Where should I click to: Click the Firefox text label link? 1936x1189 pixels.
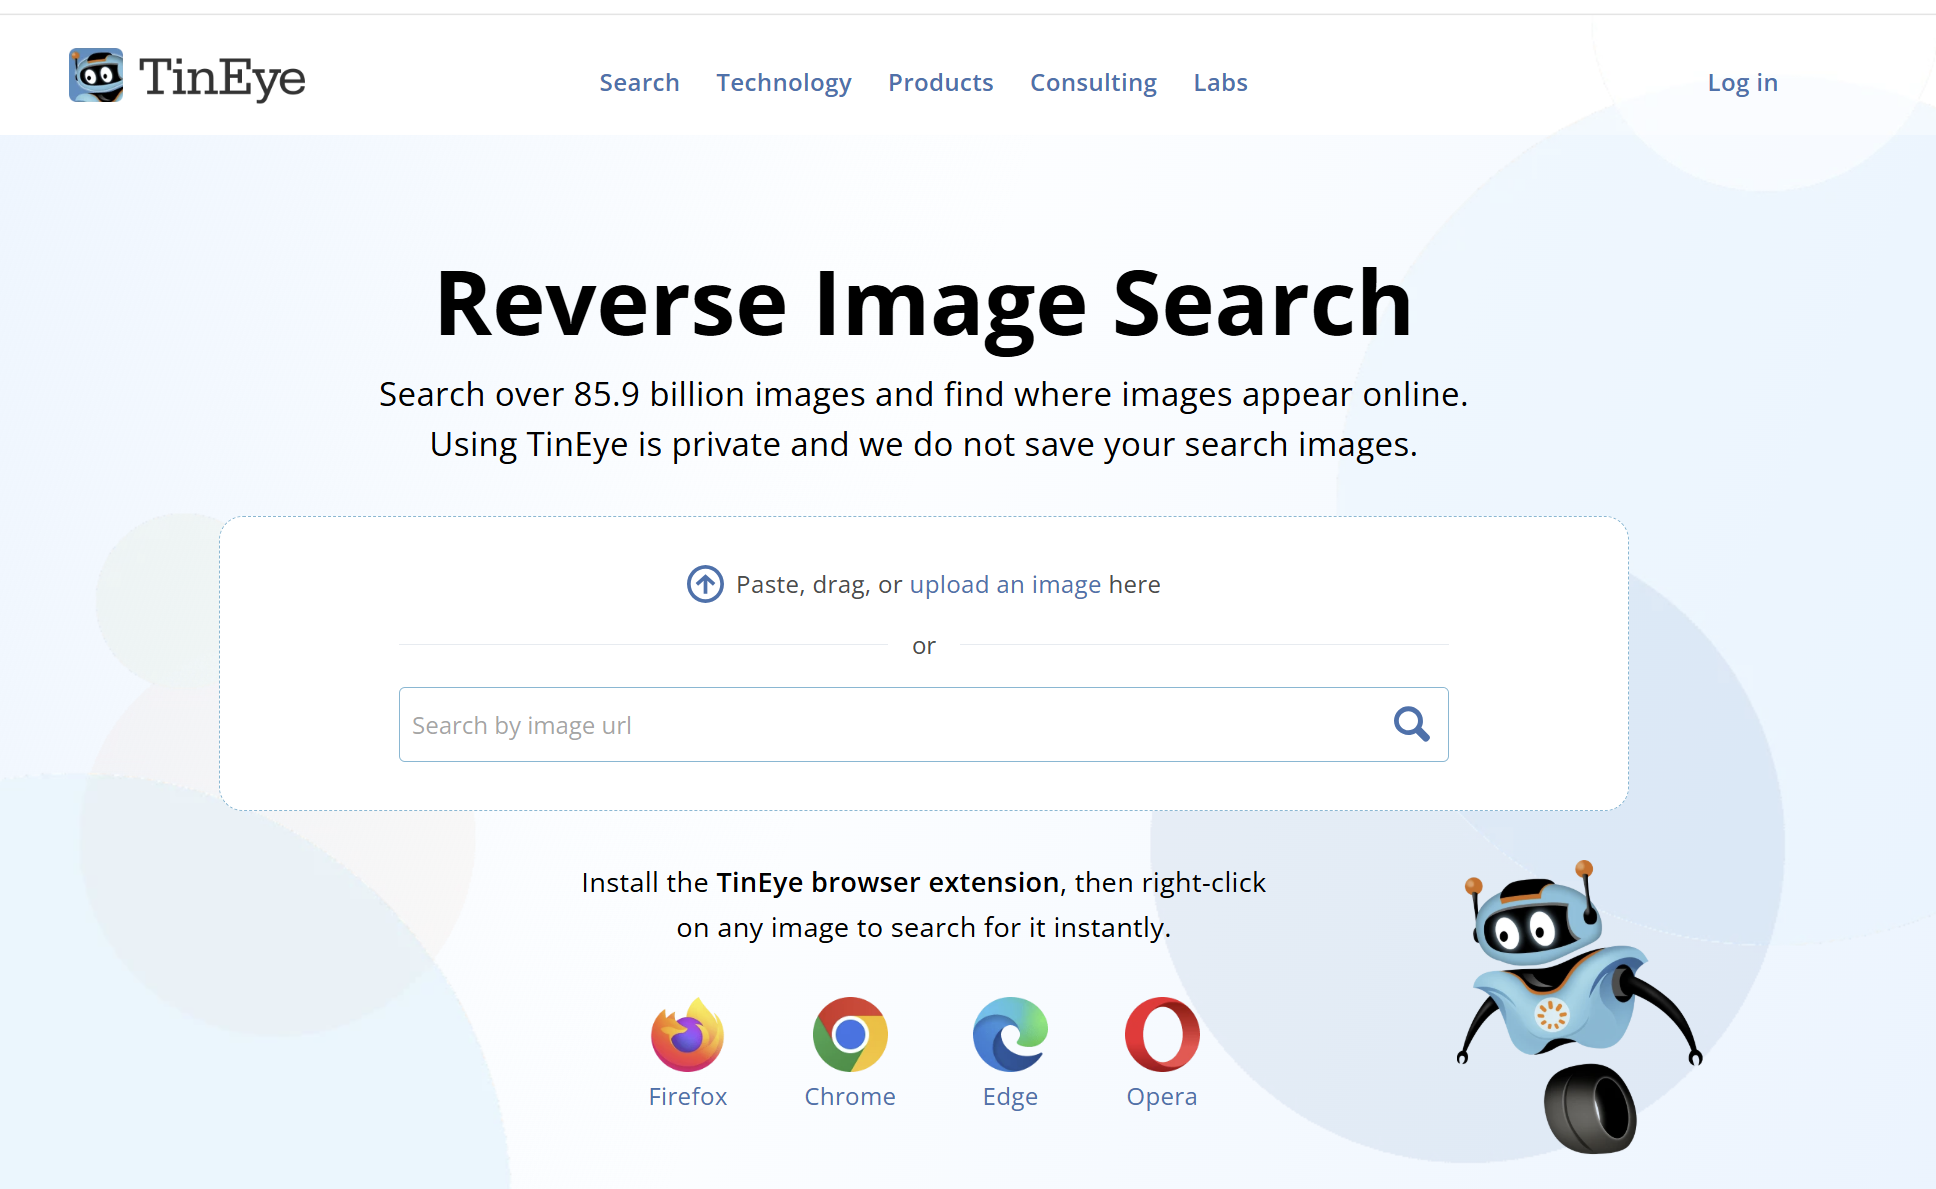687,1097
